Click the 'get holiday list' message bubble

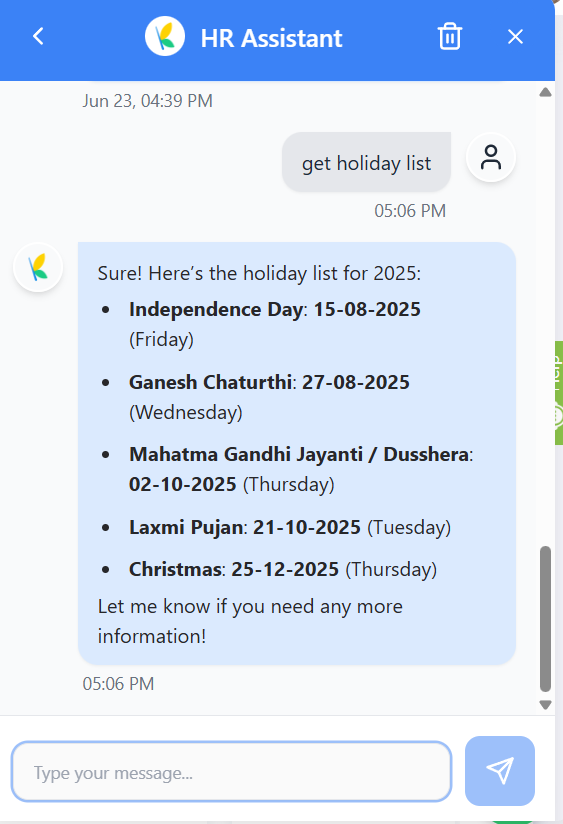(366, 162)
